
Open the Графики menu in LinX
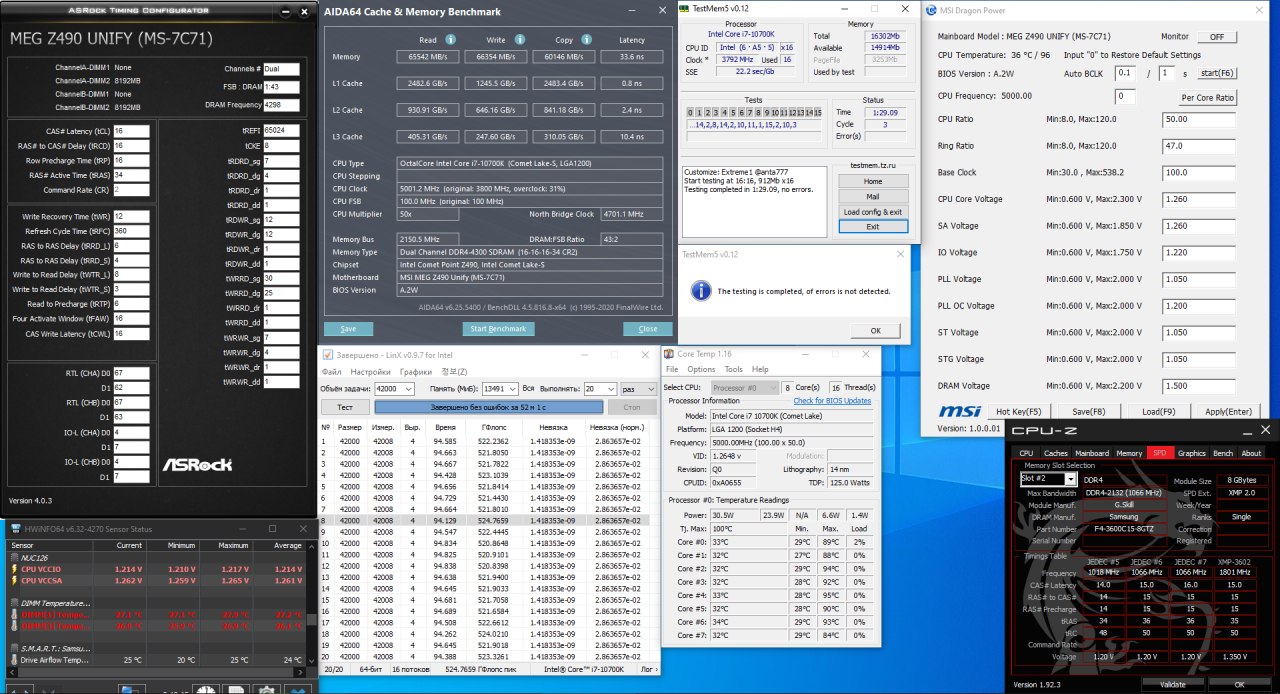(415, 371)
